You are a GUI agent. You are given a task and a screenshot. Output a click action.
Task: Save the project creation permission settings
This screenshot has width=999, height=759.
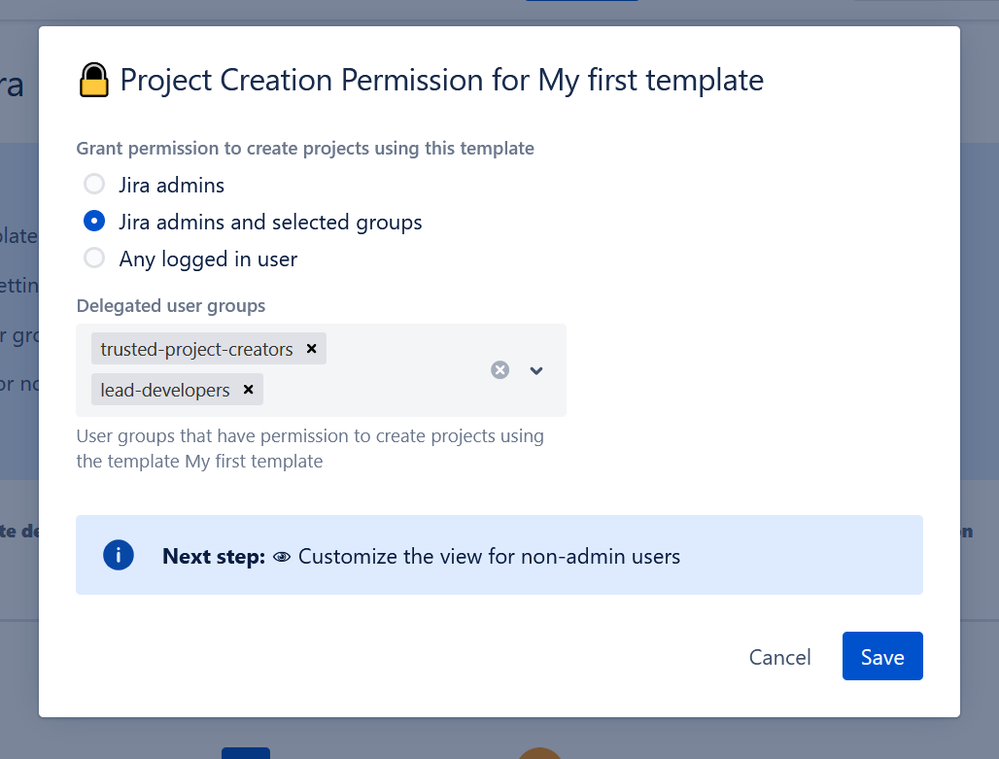pyautogui.click(x=882, y=657)
